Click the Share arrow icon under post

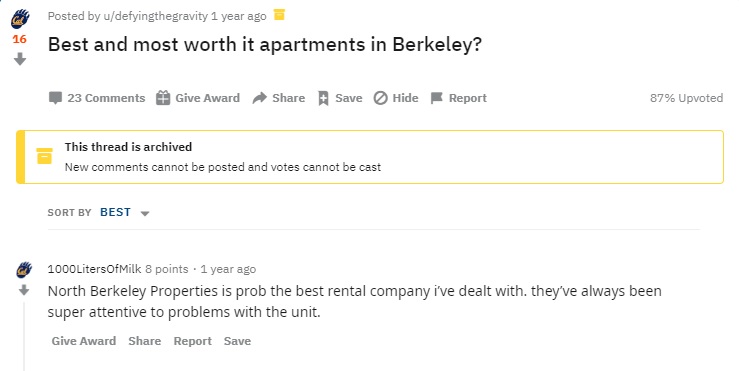tap(260, 98)
